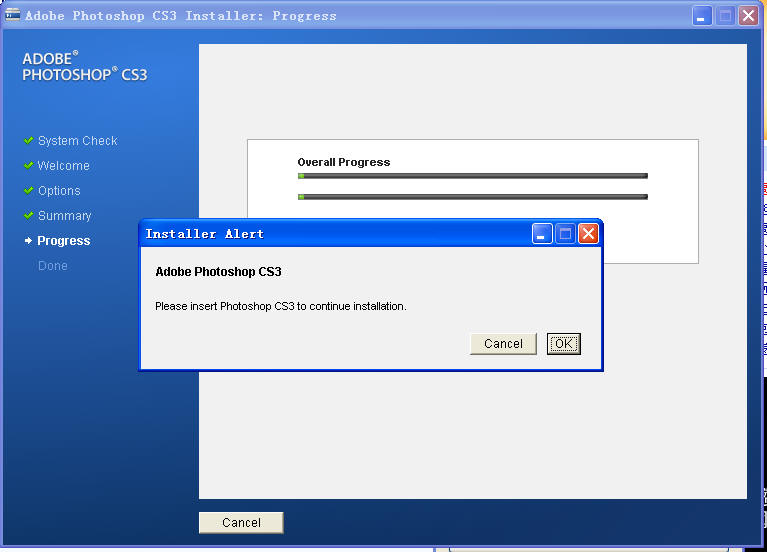Select the Progress step in the sidebar

pyautogui.click(x=64, y=241)
